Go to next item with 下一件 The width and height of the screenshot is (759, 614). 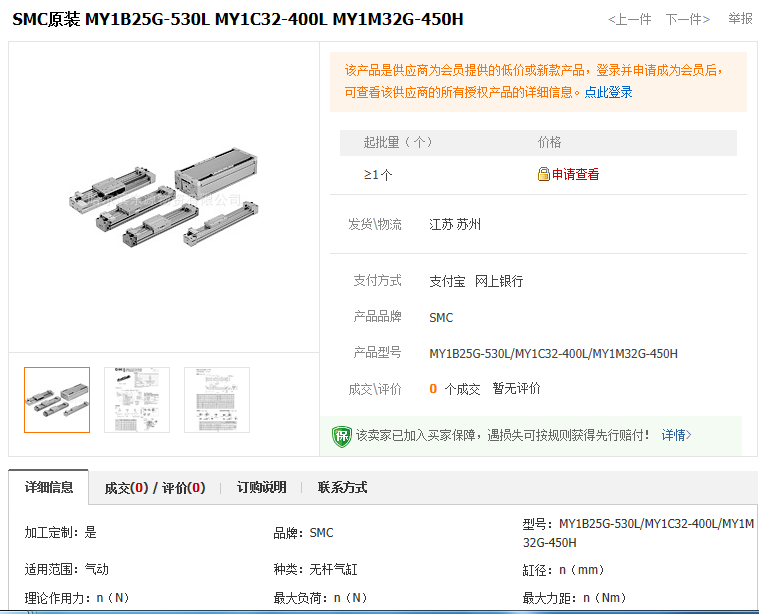(x=687, y=19)
